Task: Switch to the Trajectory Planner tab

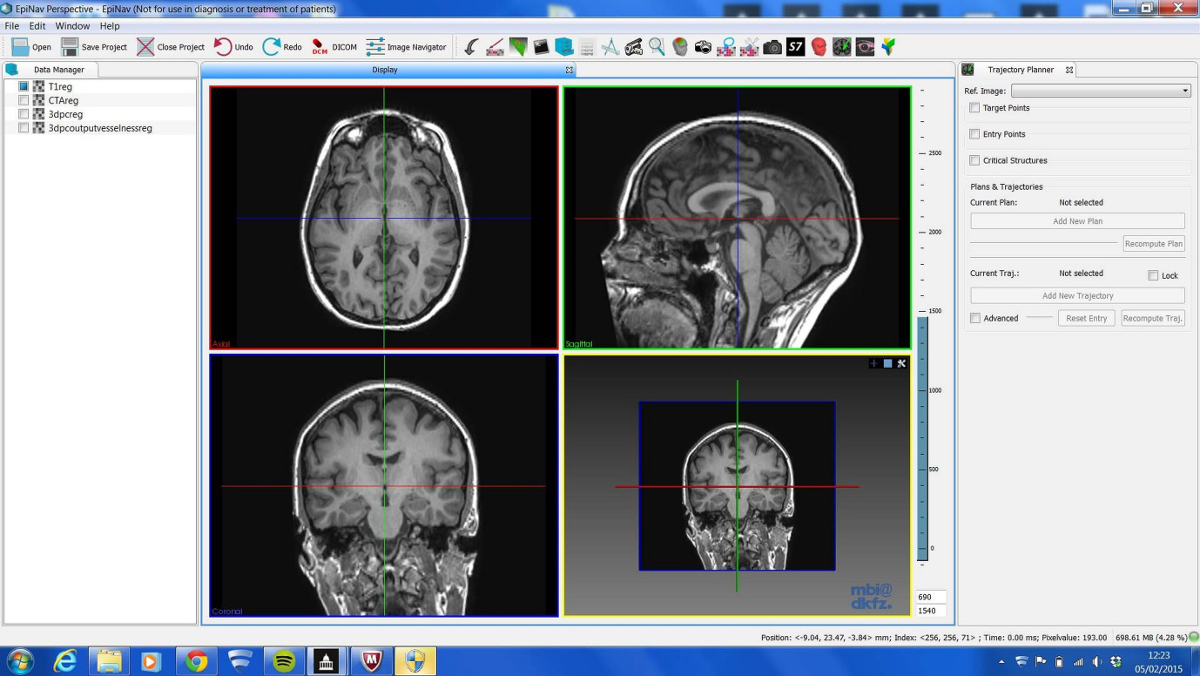Action: point(1020,70)
